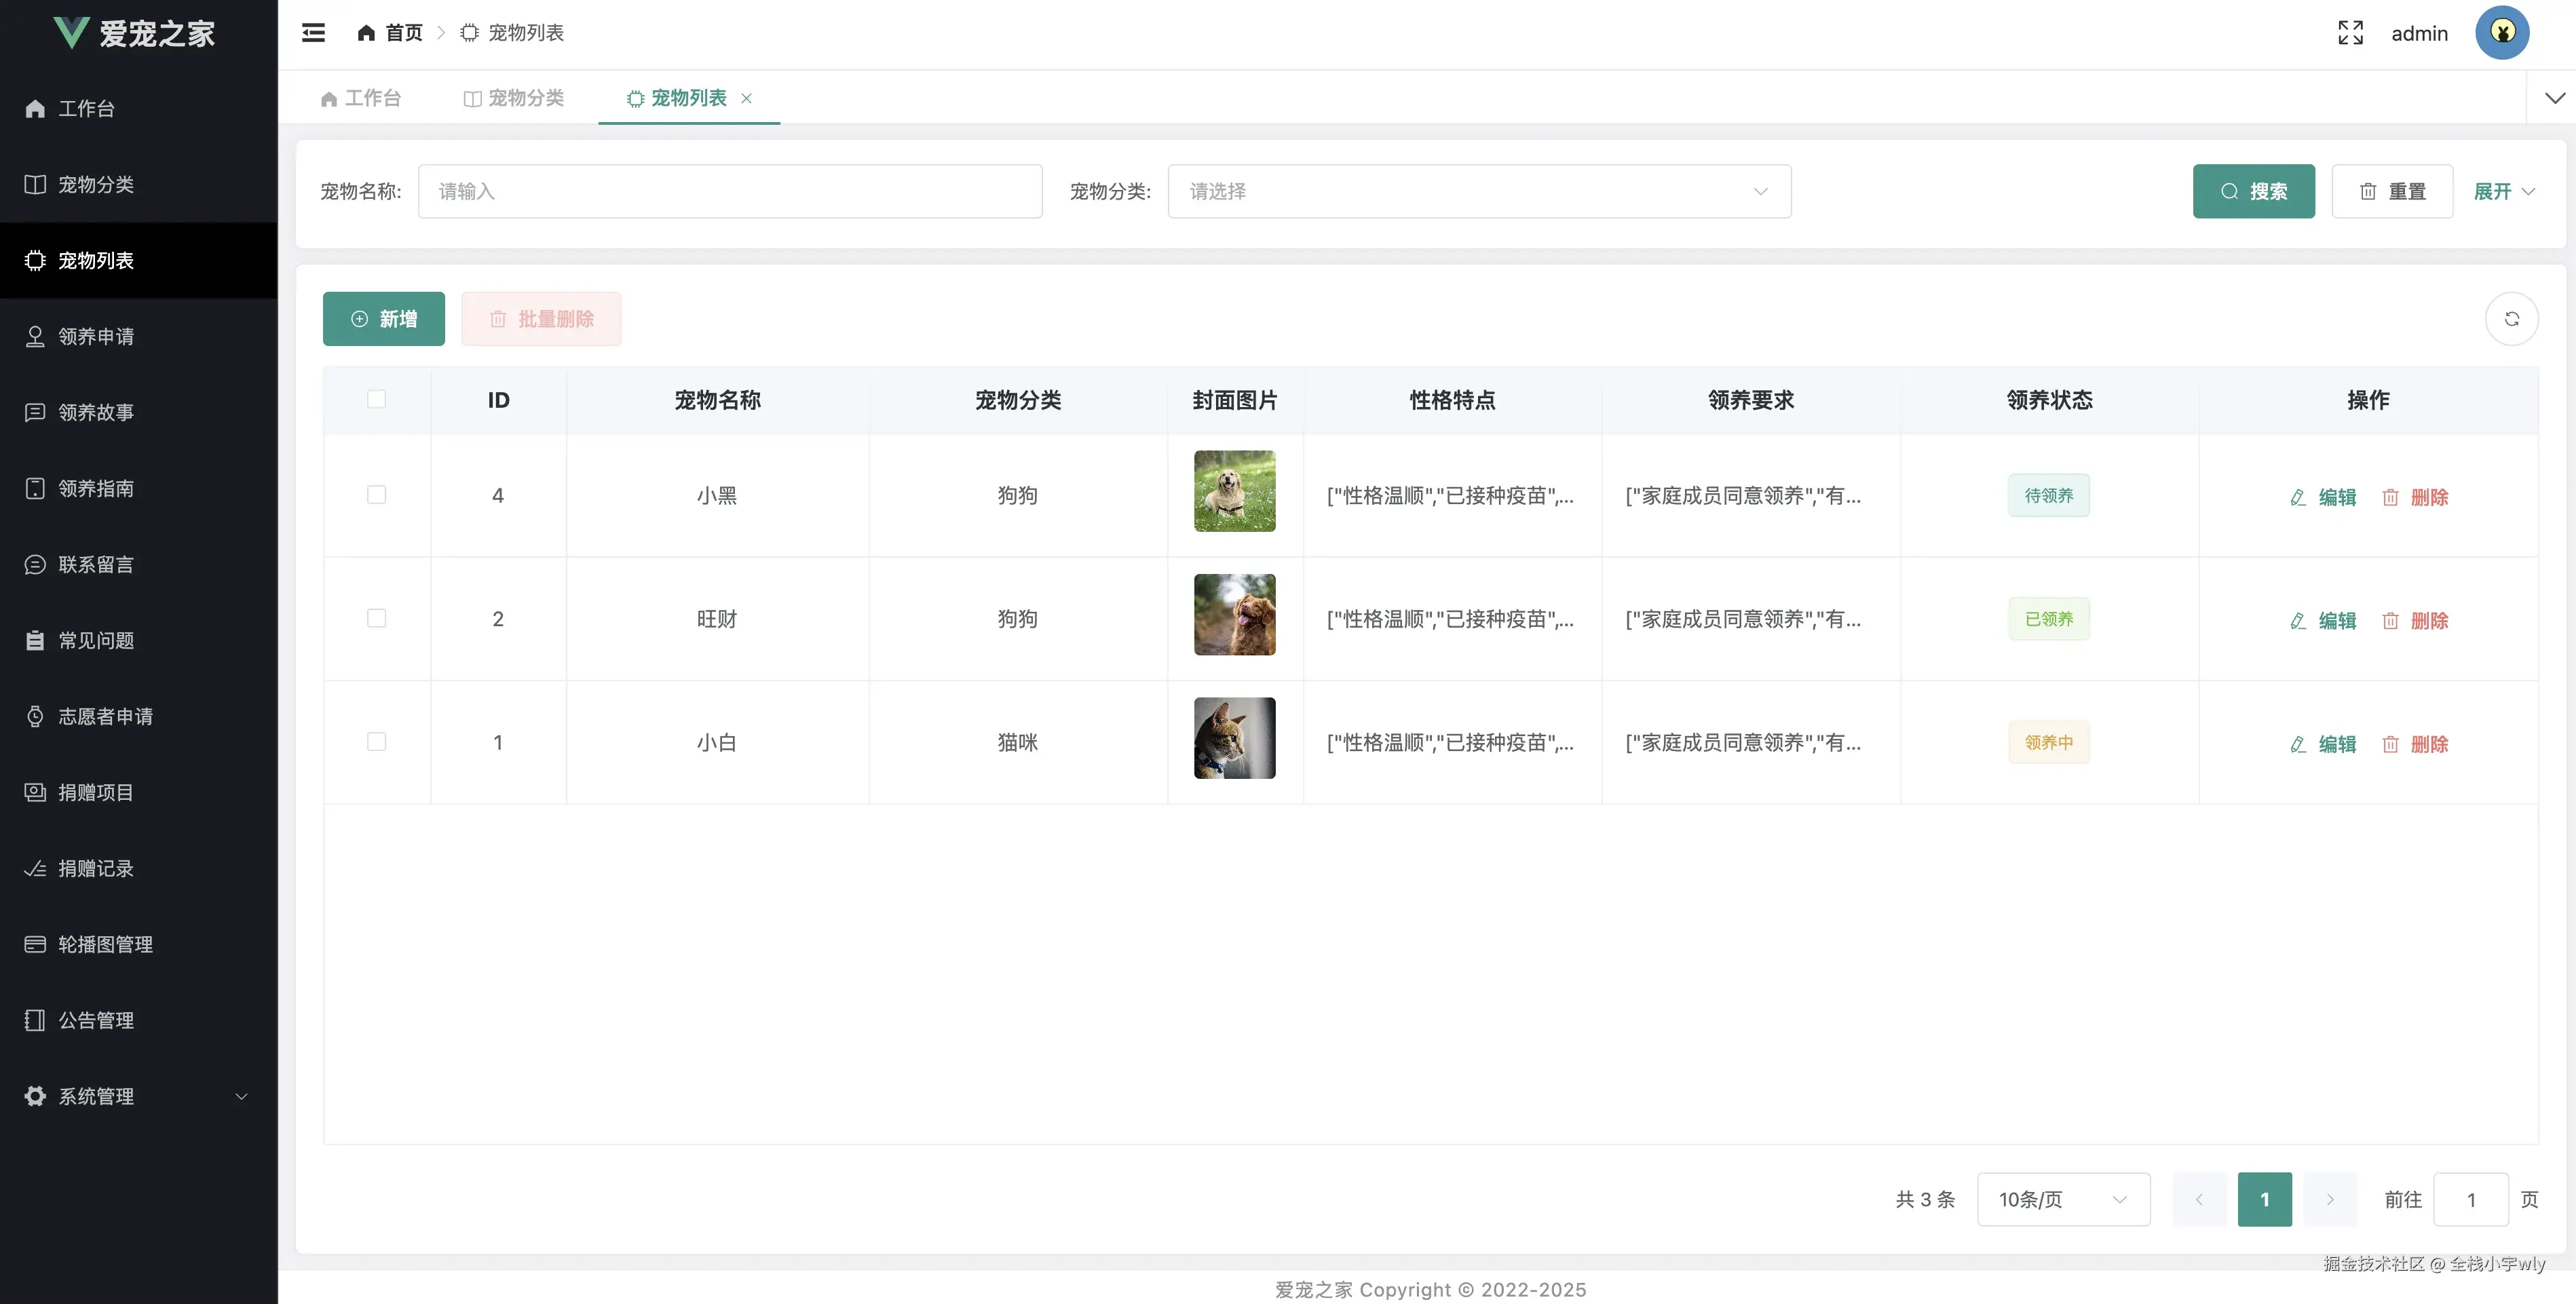The height and width of the screenshot is (1304, 2576).
Task: Click the admin avatar icon
Action: point(2502,33)
